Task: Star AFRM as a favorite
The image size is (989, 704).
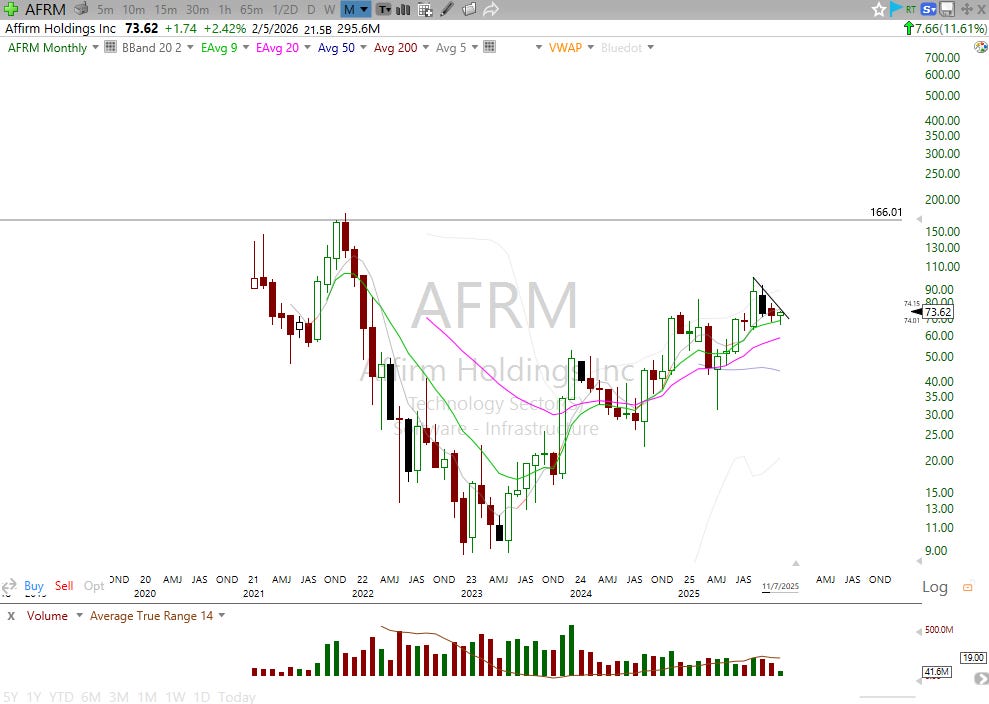Action: pos(879,9)
